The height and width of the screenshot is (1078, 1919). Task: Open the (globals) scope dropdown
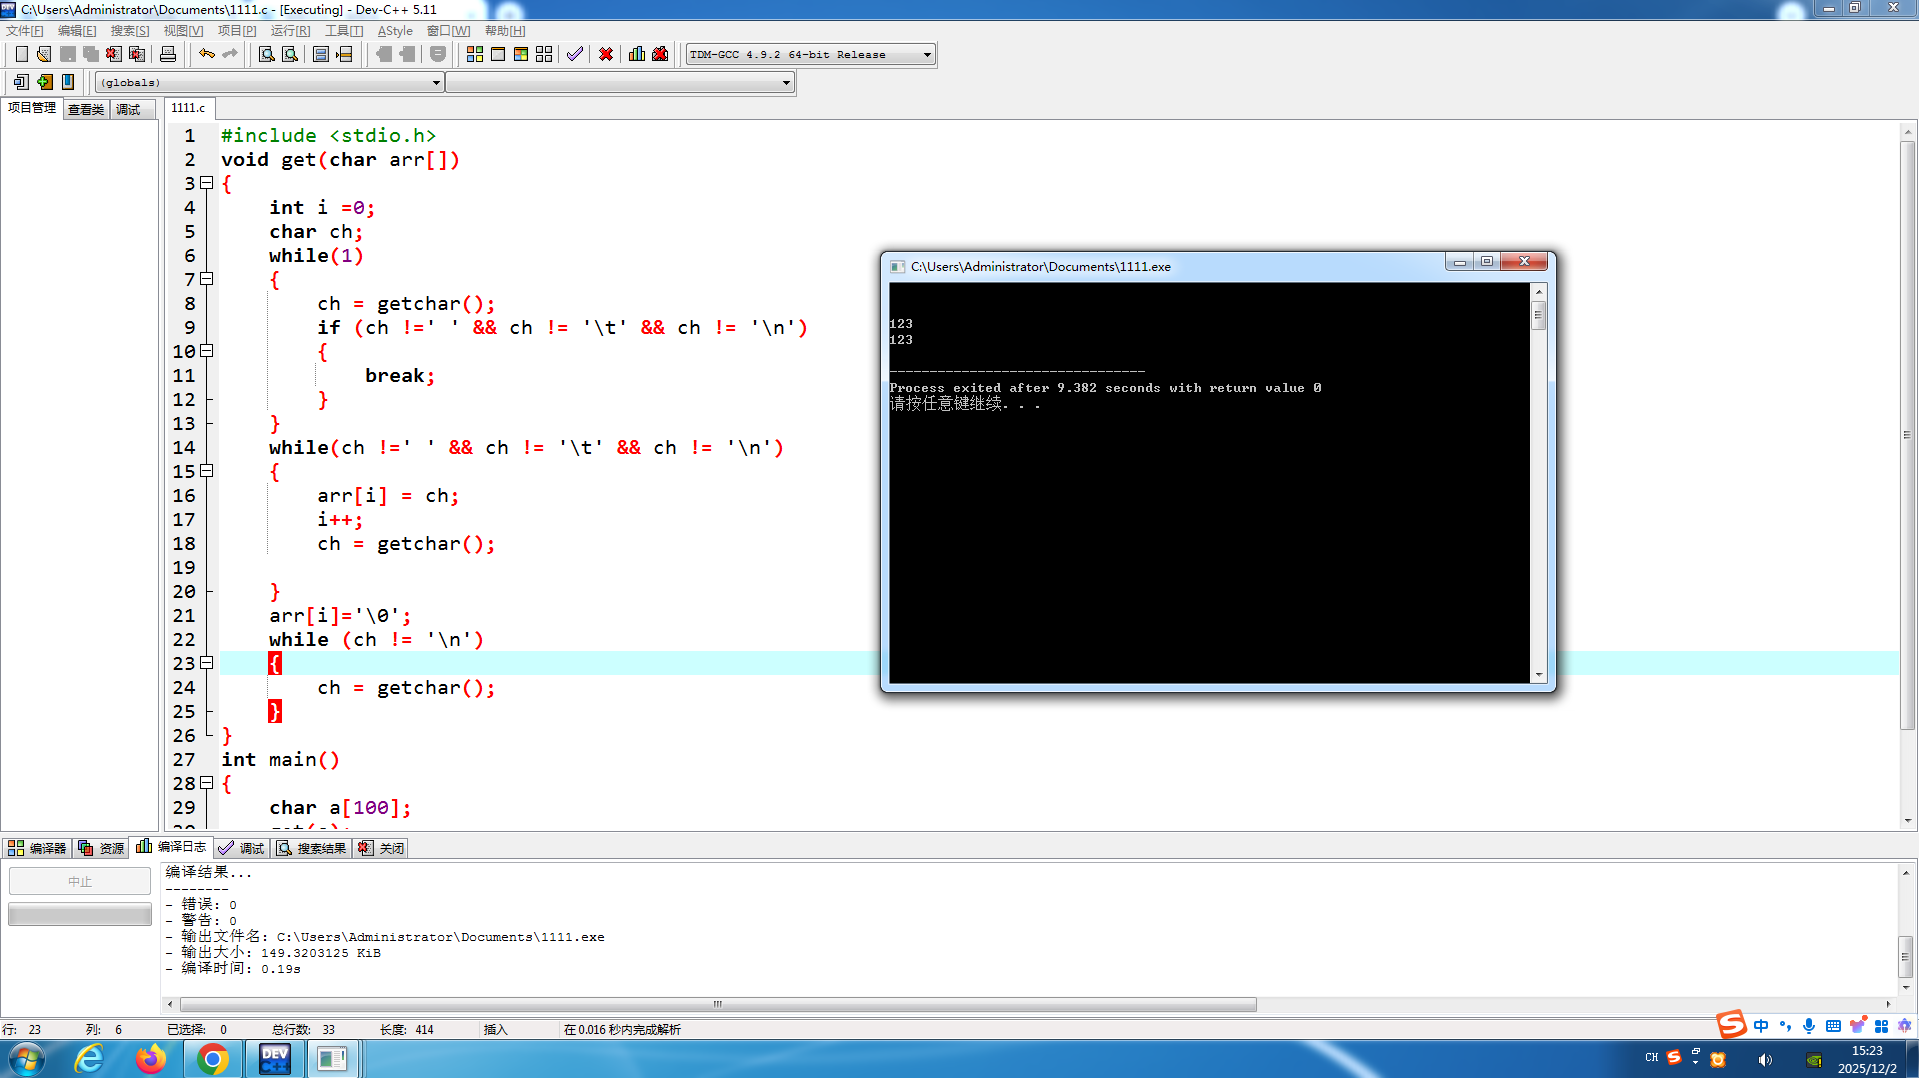(x=269, y=82)
